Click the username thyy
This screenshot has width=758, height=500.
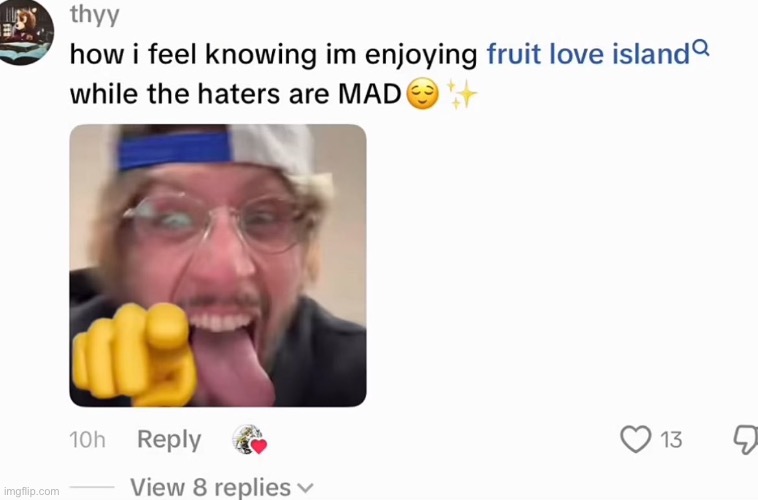[x=95, y=15]
